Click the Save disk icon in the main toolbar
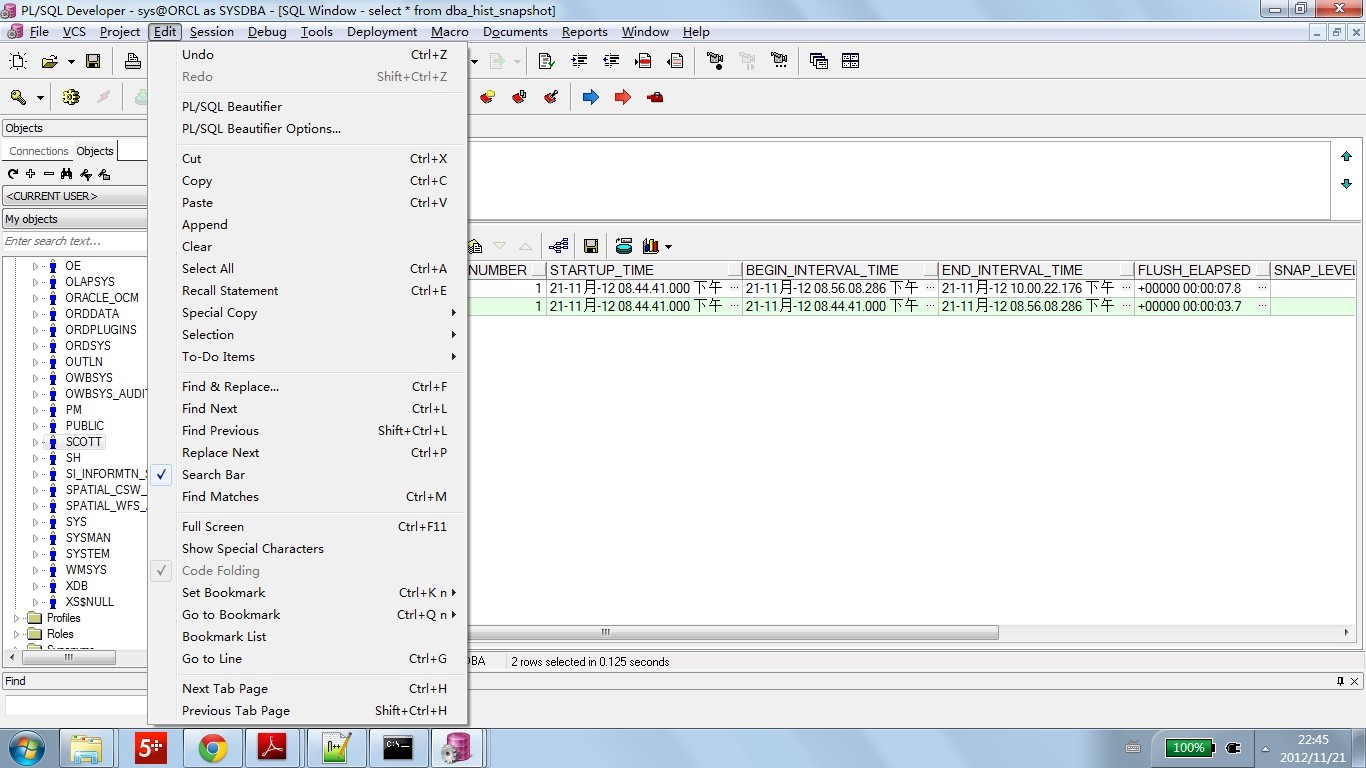 coord(93,62)
